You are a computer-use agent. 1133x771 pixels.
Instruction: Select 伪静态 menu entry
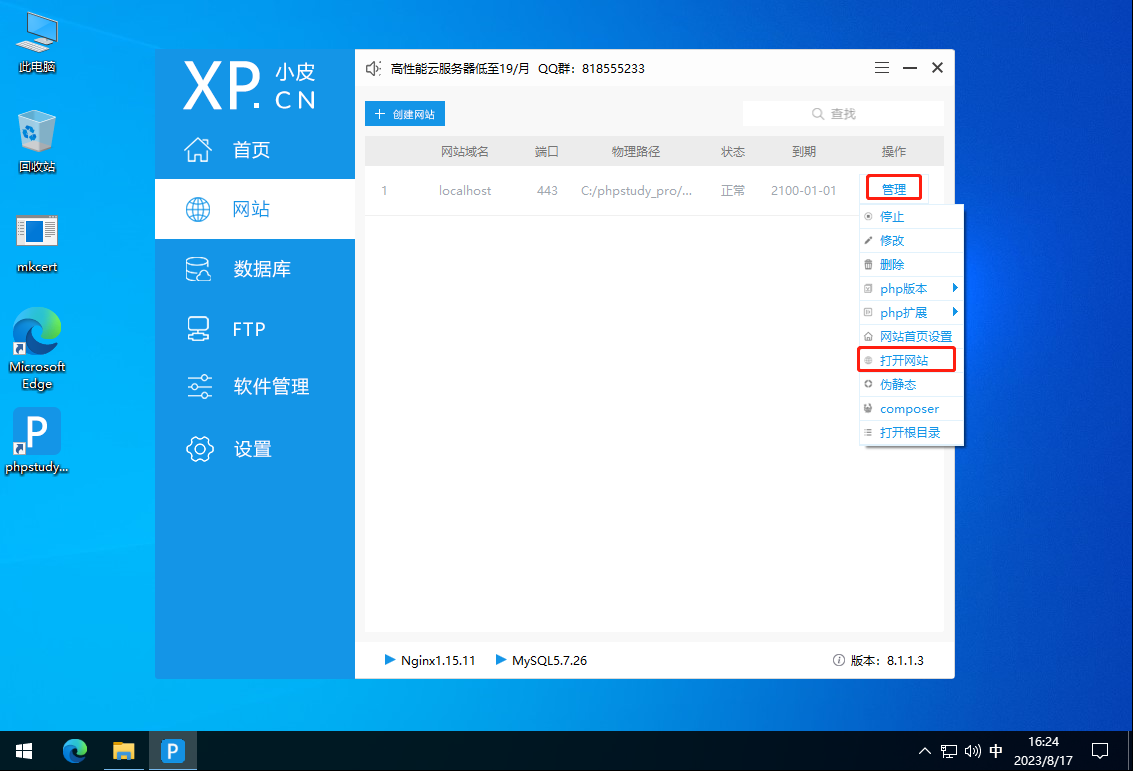911,384
